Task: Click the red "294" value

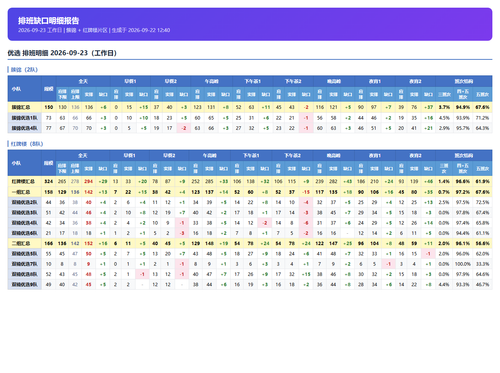Action: tap(88, 182)
